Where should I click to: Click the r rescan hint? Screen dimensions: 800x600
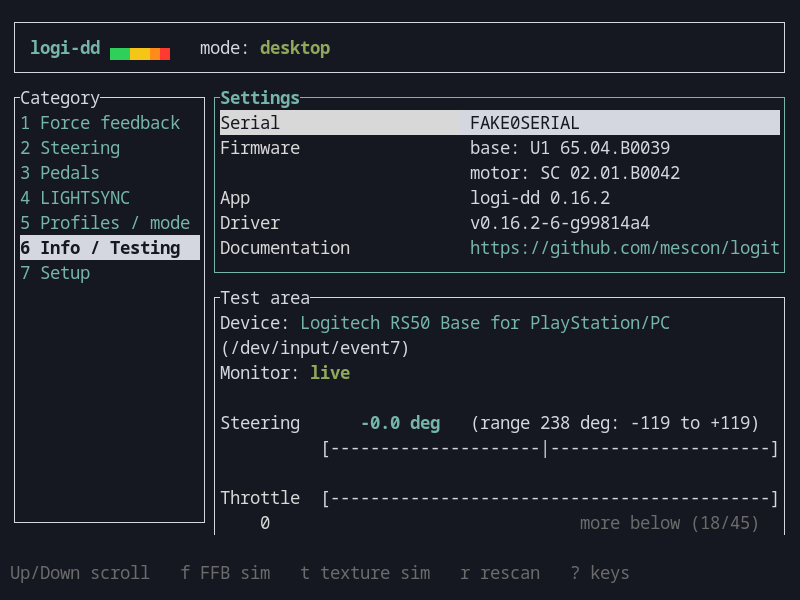500,573
